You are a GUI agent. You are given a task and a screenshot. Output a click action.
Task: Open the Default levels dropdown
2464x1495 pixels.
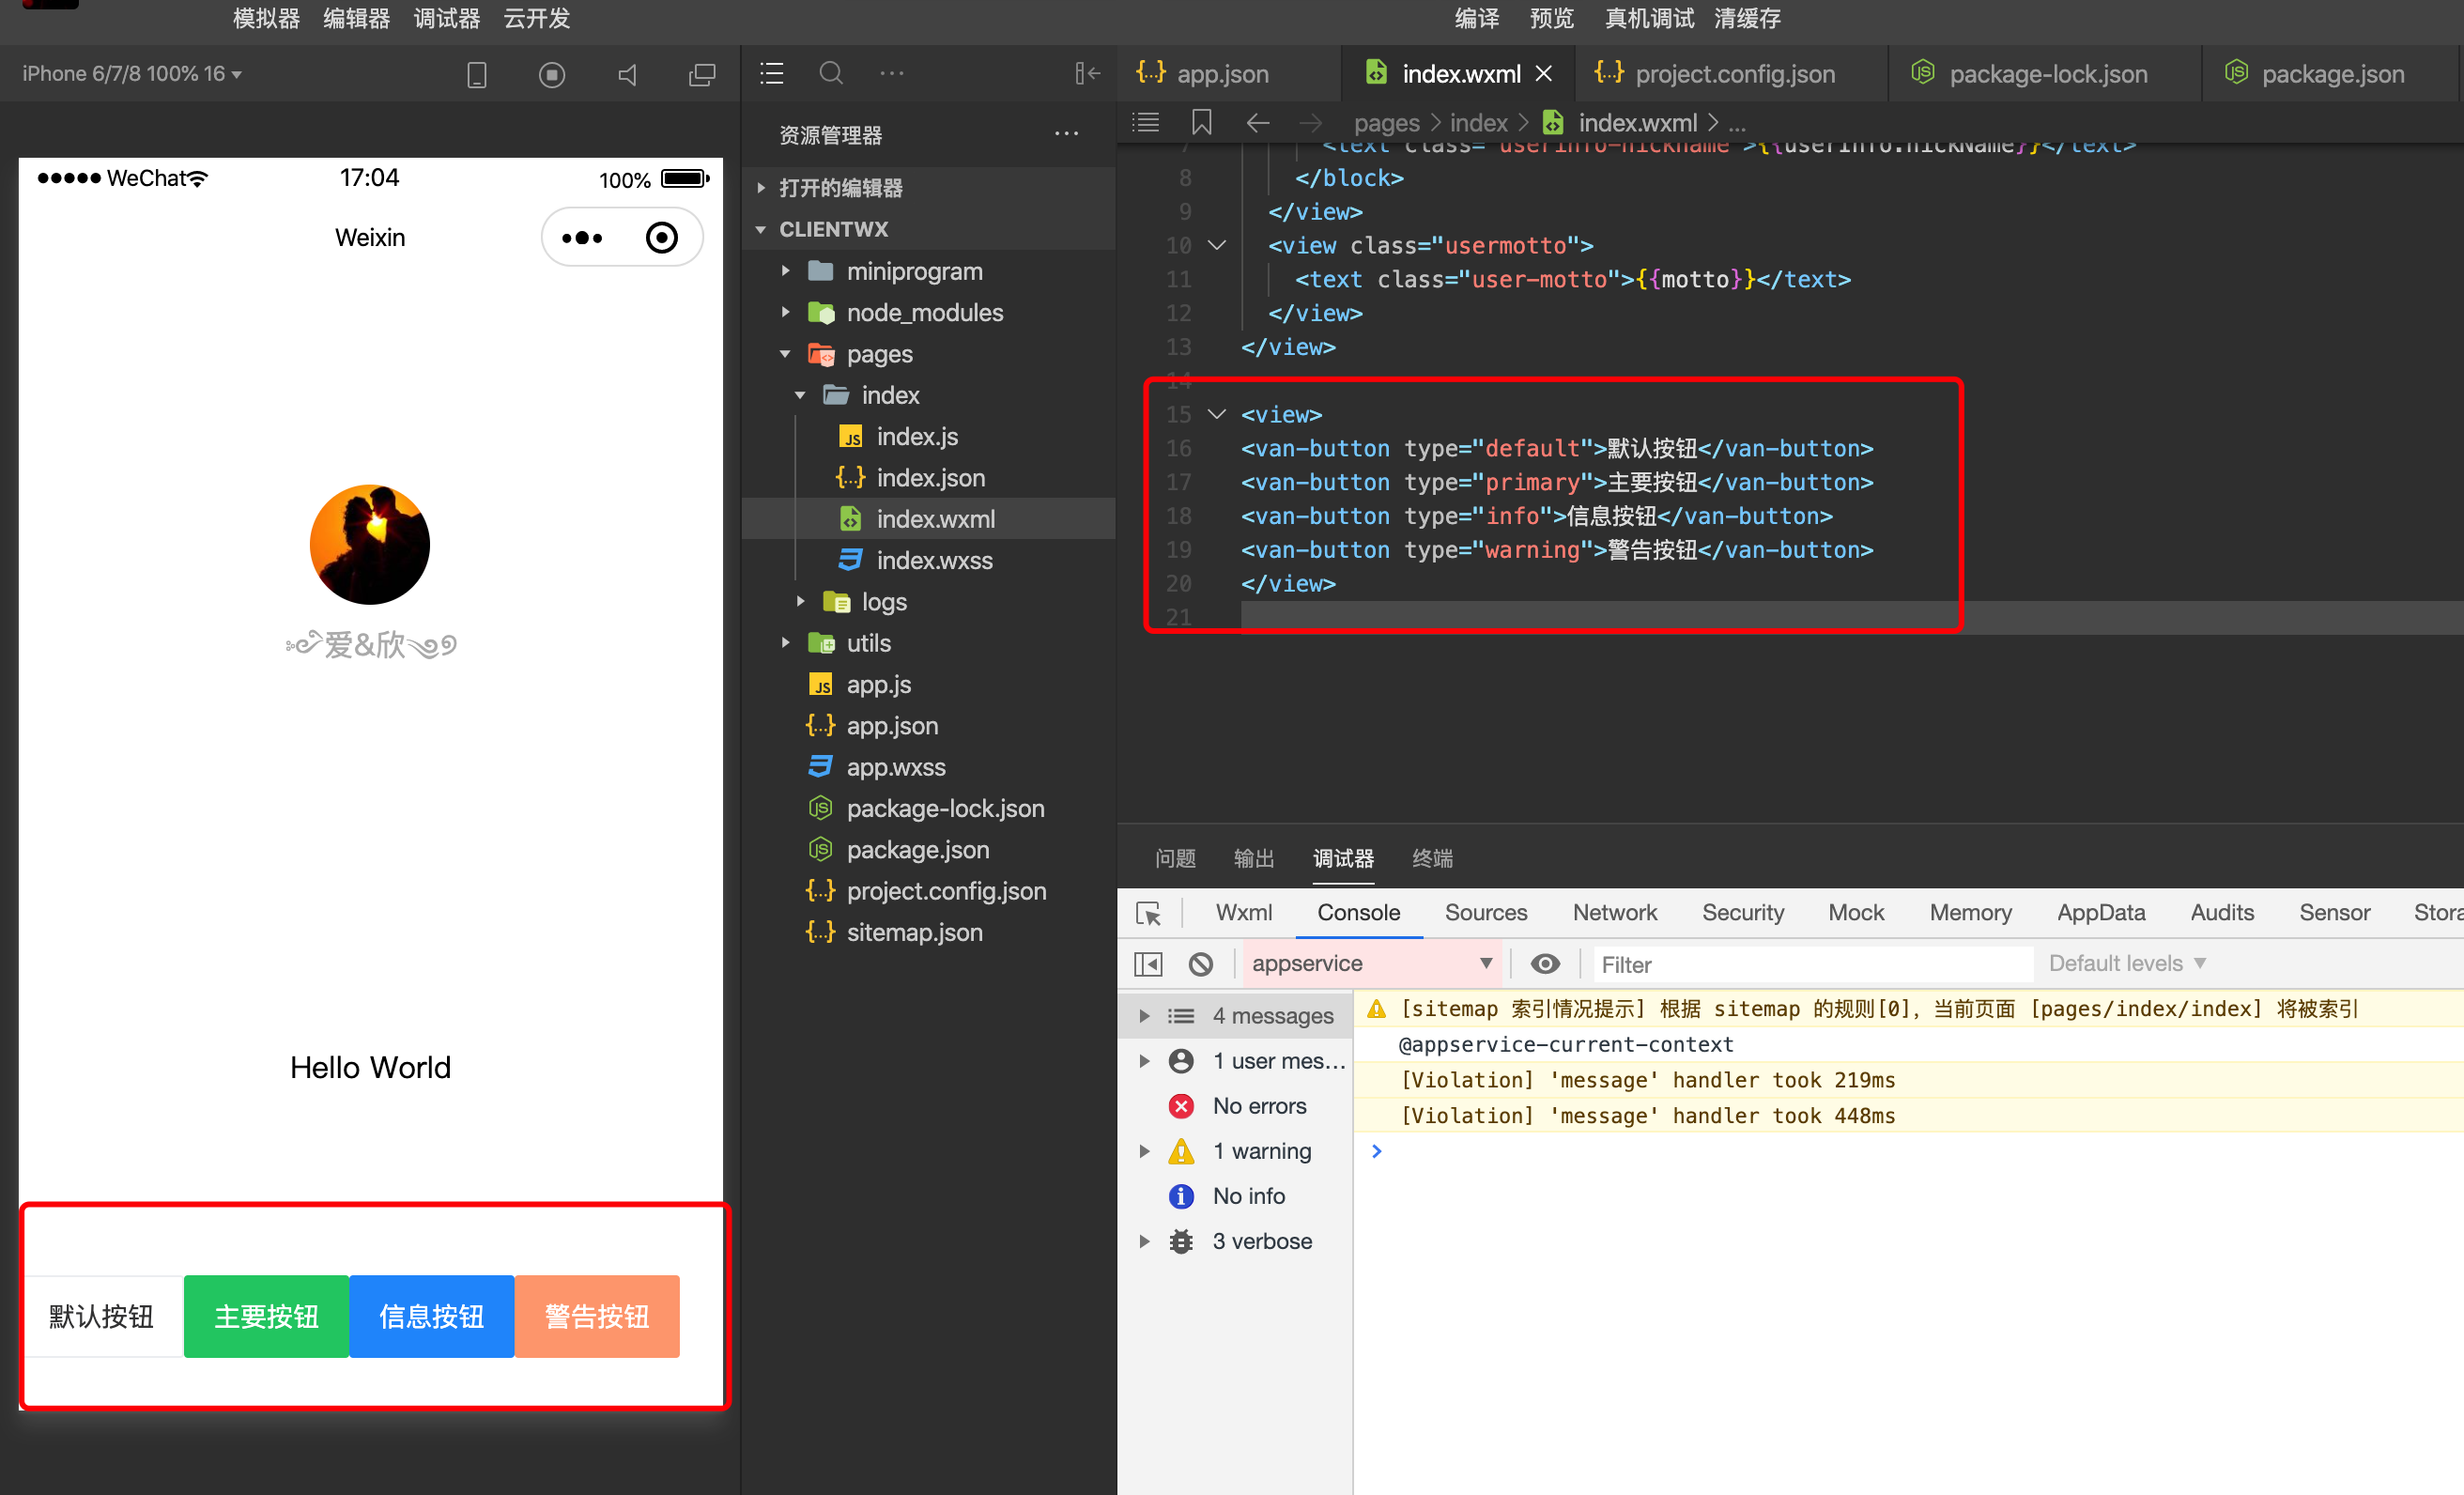pyautogui.click(x=2125, y=963)
